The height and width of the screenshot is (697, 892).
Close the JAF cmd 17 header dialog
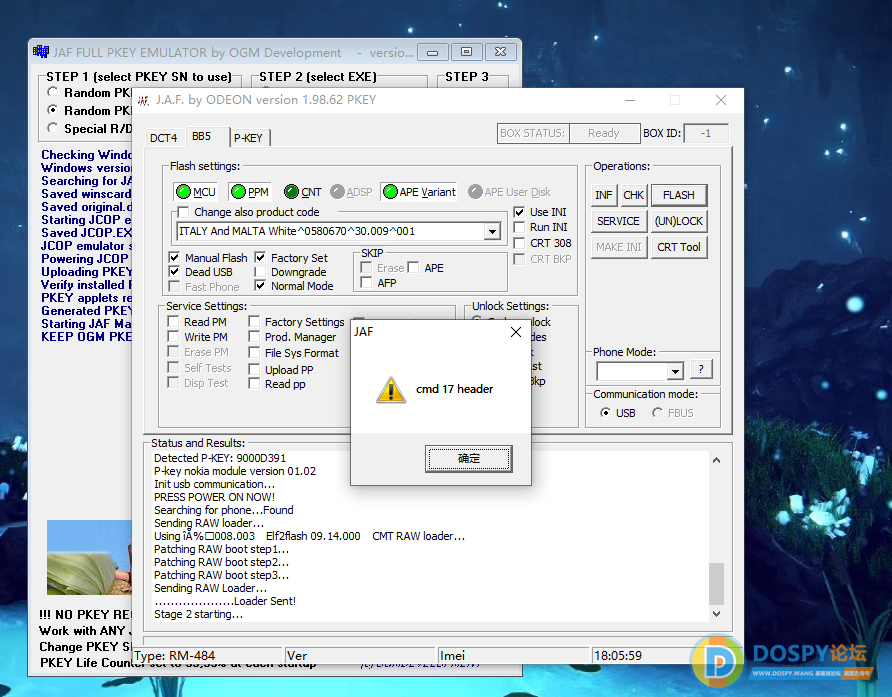pos(516,332)
